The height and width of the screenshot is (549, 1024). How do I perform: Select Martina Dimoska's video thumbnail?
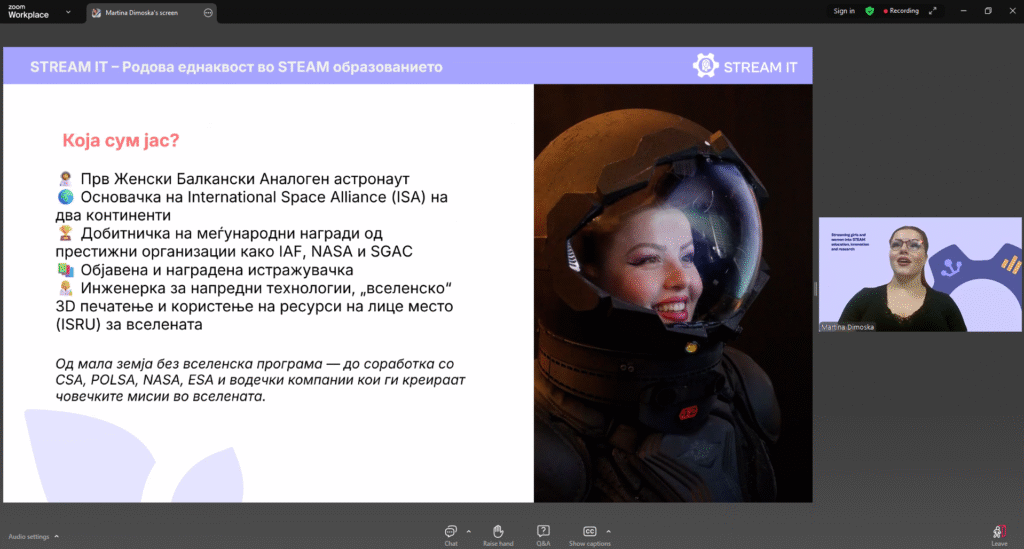coord(920,274)
